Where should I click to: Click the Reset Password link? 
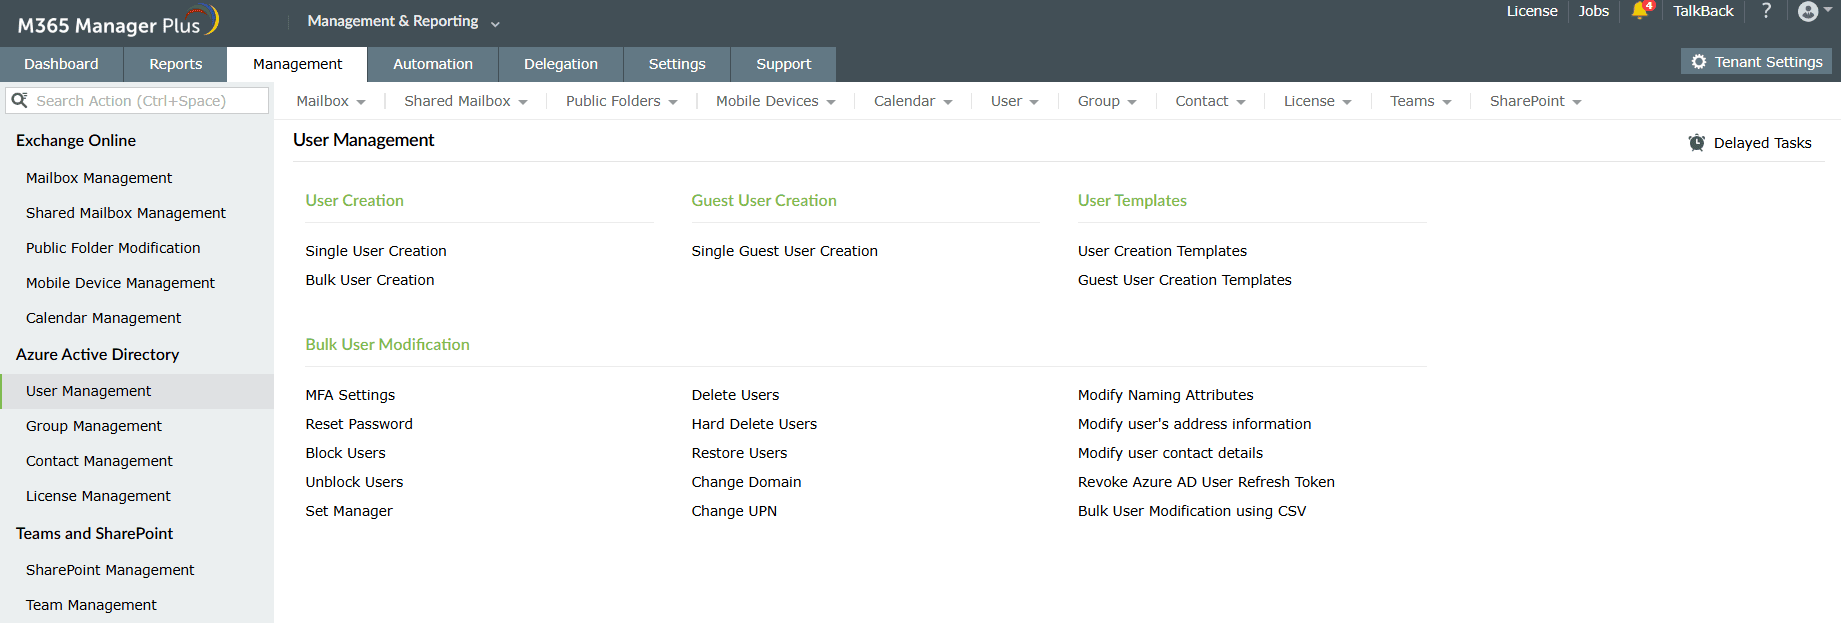tap(359, 424)
